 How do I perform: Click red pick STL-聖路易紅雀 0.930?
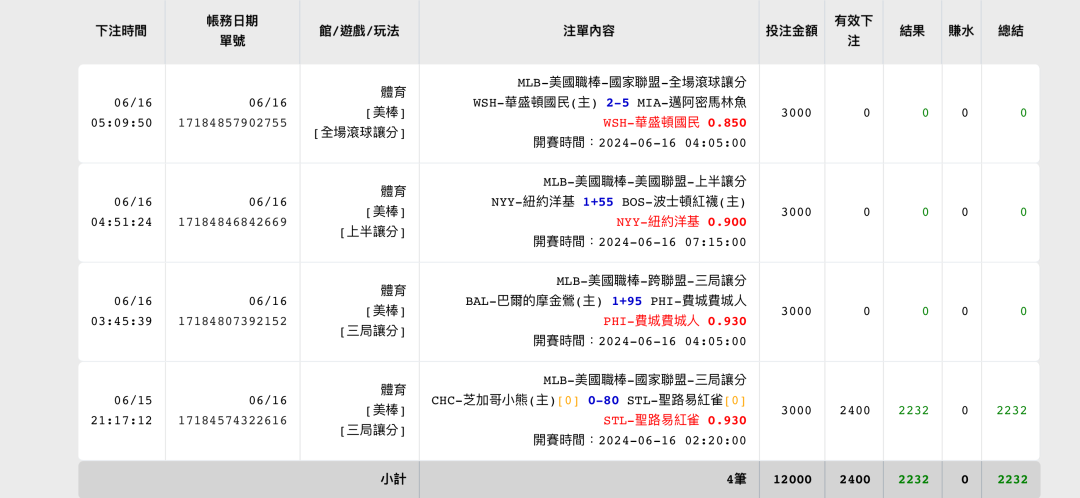[x=674, y=421]
